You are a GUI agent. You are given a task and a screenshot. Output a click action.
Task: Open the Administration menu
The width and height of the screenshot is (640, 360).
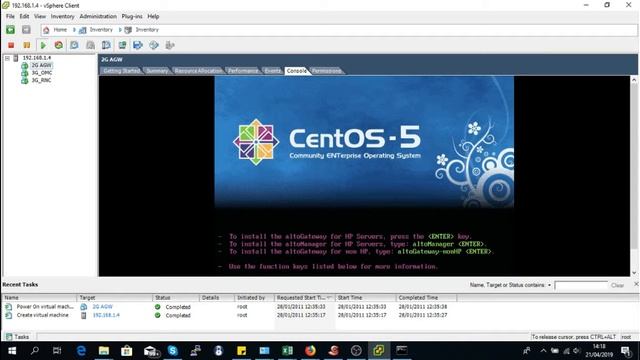tap(98, 16)
